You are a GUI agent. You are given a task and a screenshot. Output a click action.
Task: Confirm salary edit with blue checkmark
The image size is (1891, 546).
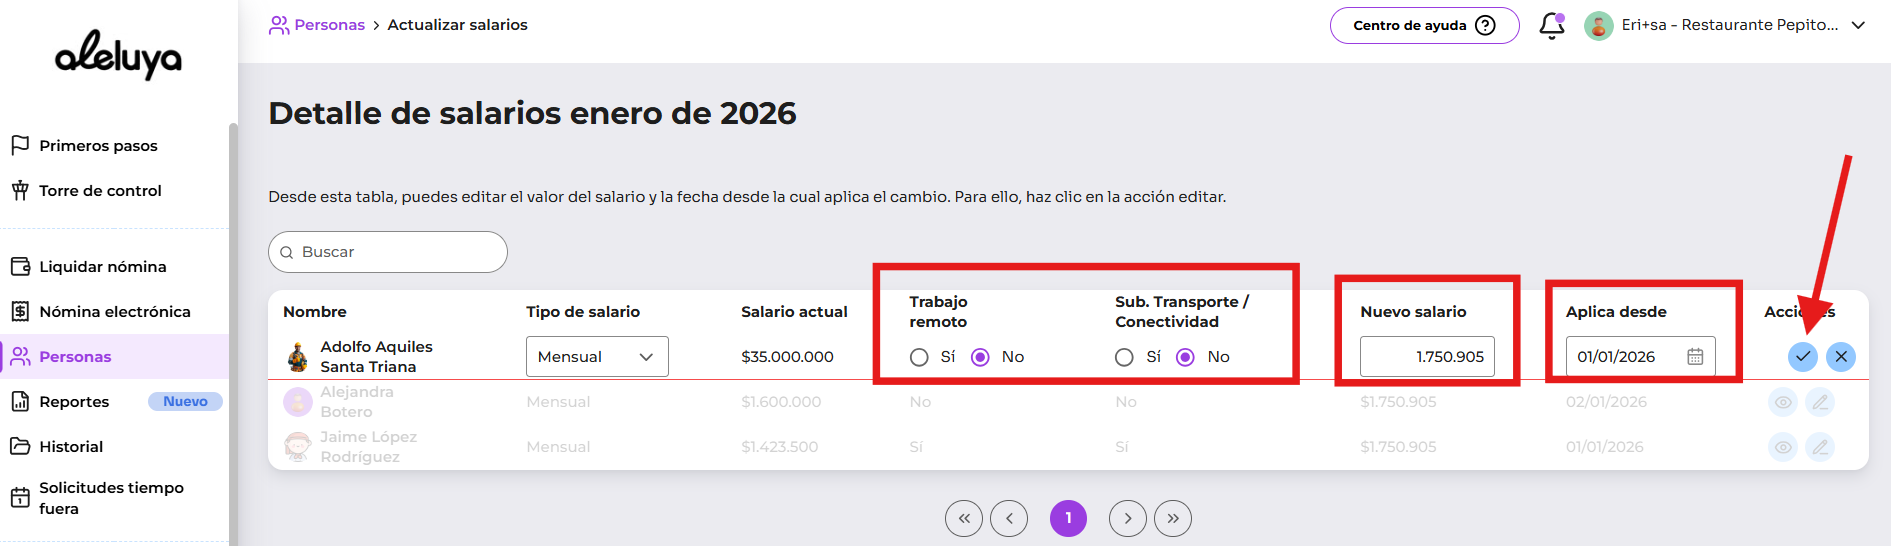[x=1802, y=357]
